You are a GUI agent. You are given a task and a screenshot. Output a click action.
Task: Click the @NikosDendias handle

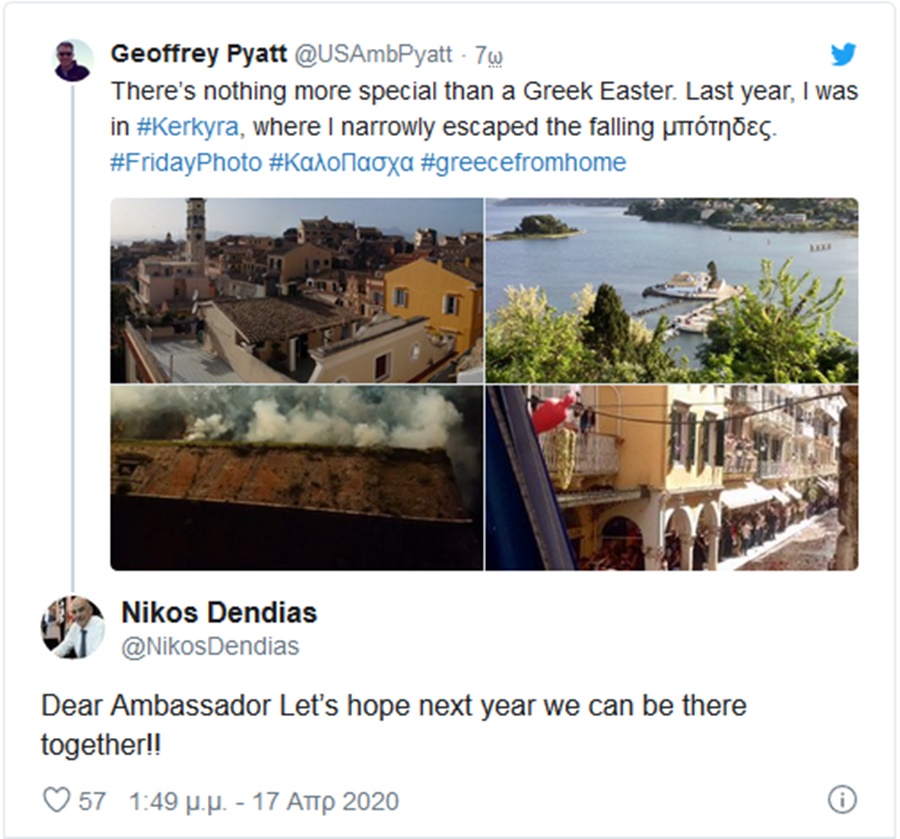click(210, 647)
